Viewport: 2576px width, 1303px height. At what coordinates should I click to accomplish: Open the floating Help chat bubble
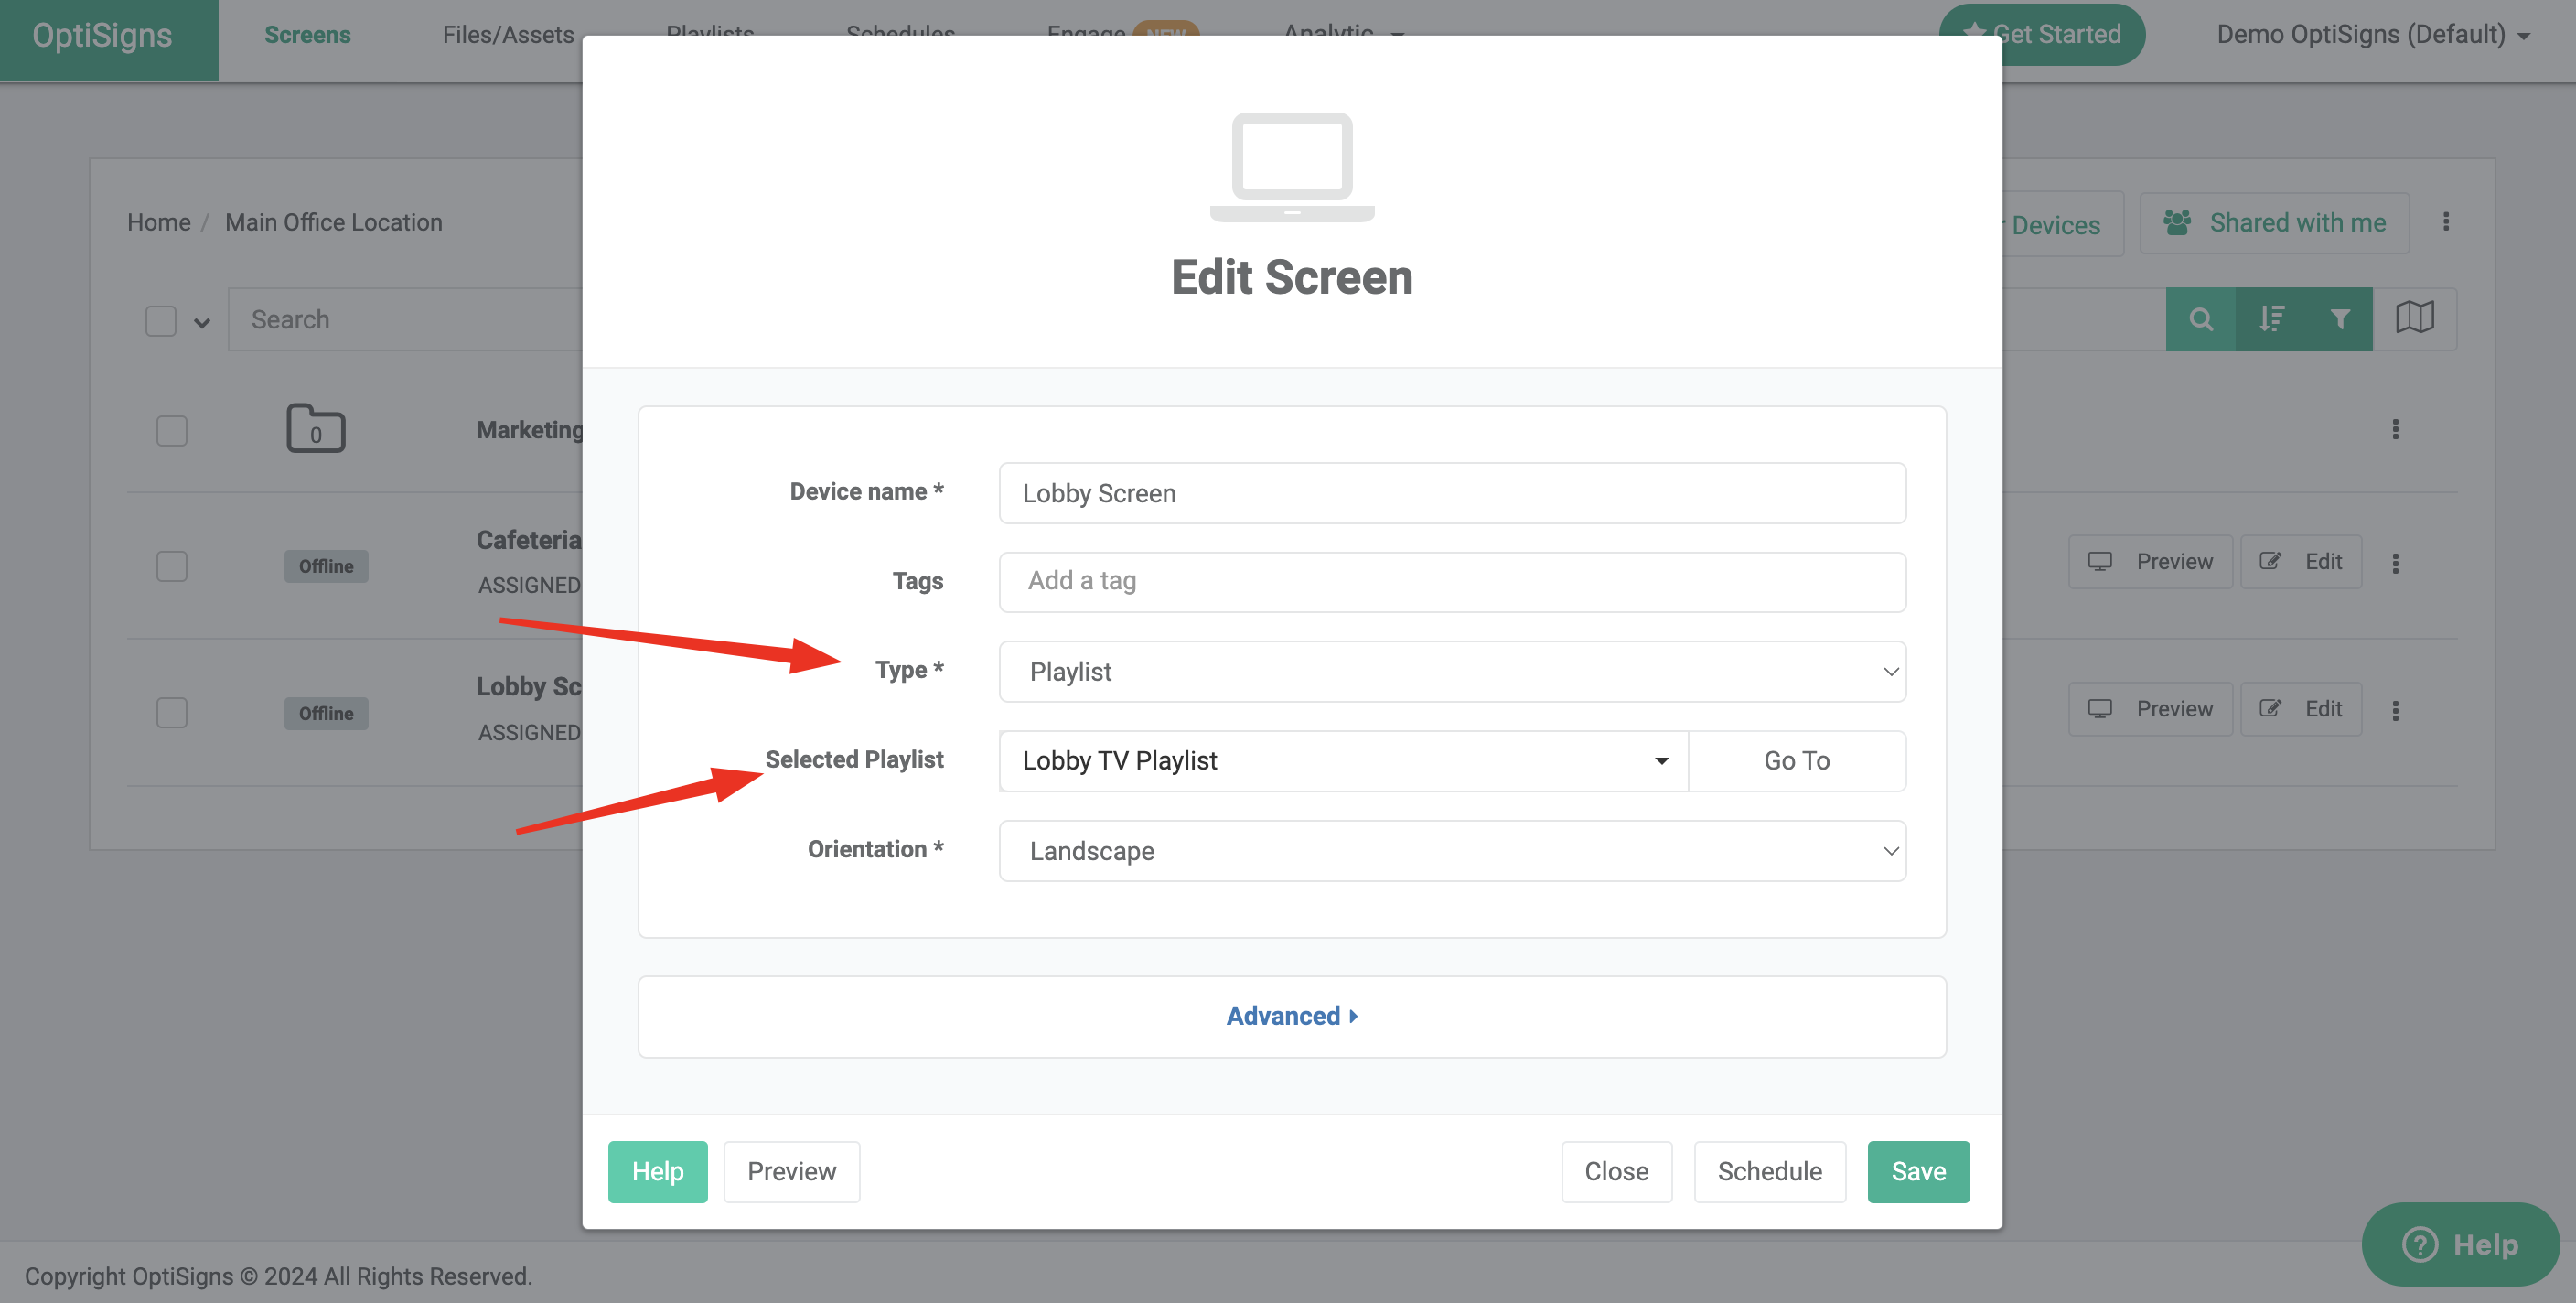(x=2461, y=1244)
